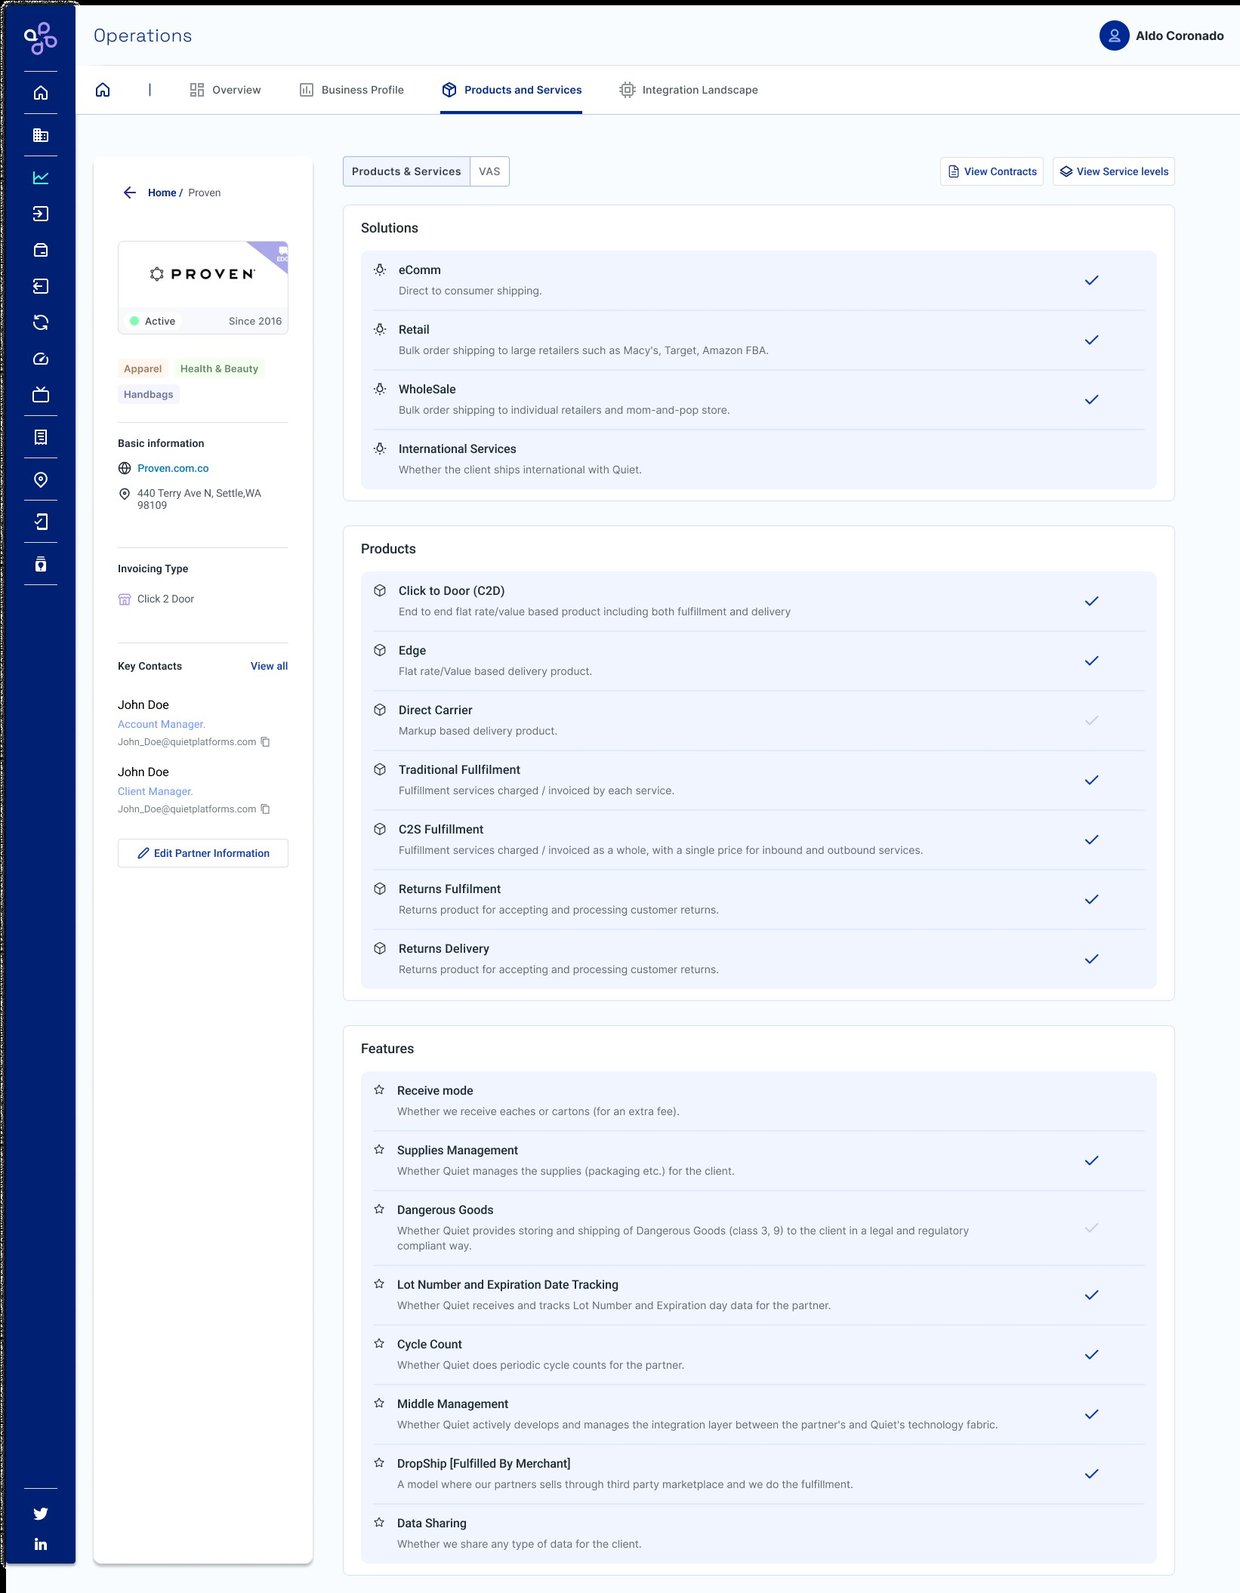Click the View Contracts button
Viewport: 1240px width, 1593px height.
(992, 172)
